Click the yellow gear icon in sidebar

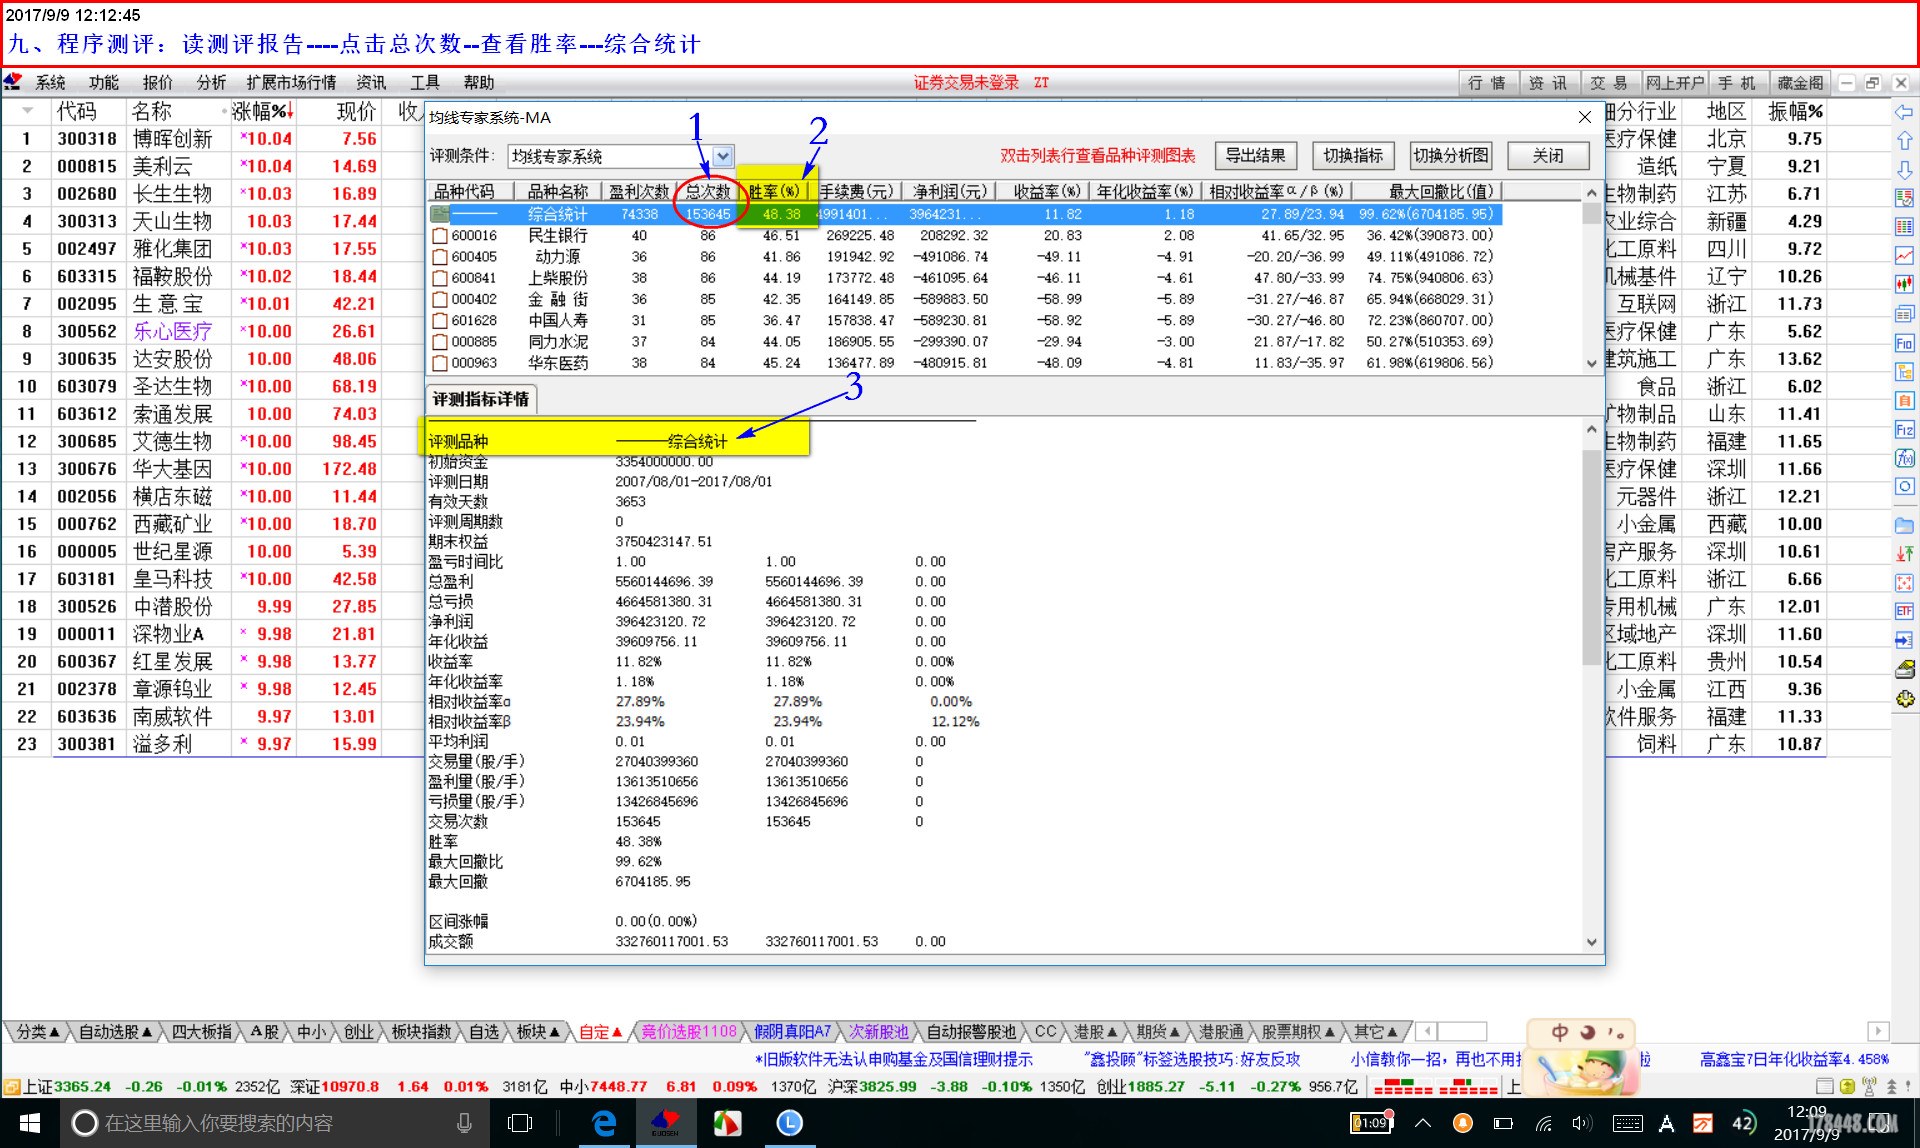click(1904, 699)
